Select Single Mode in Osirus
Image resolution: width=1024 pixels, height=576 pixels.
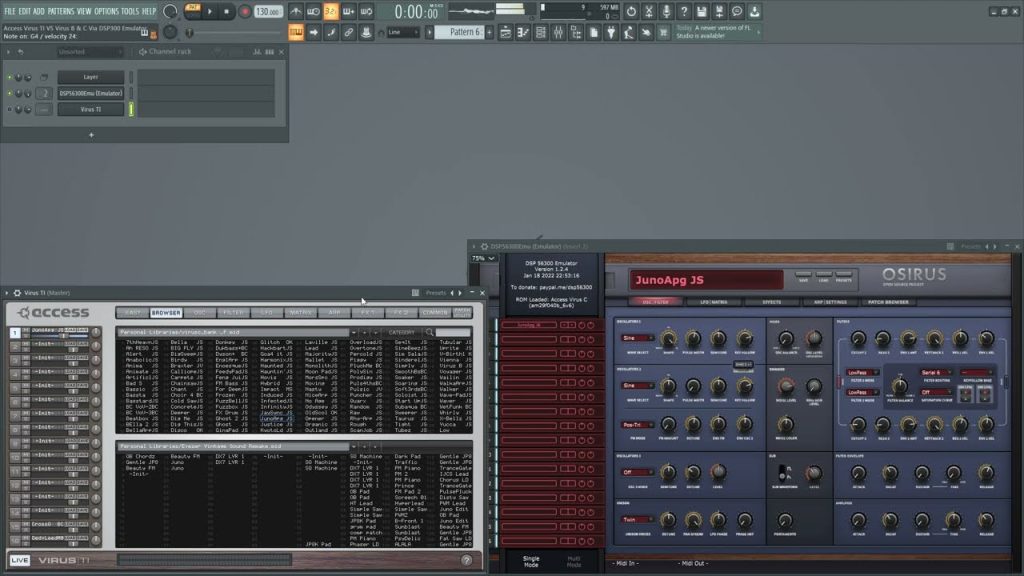pyautogui.click(x=531, y=562)
